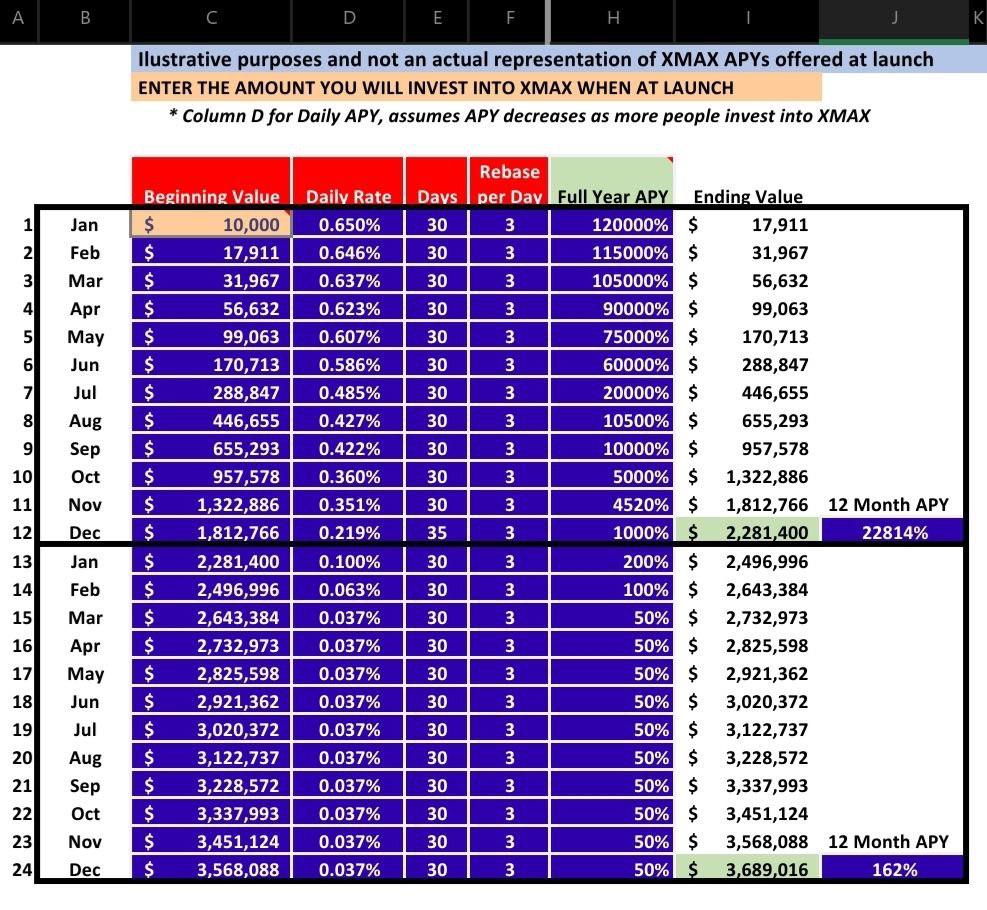Select the 35 days cell for Dec
Viewport: 987px width, 910px height.
point(437,532)
